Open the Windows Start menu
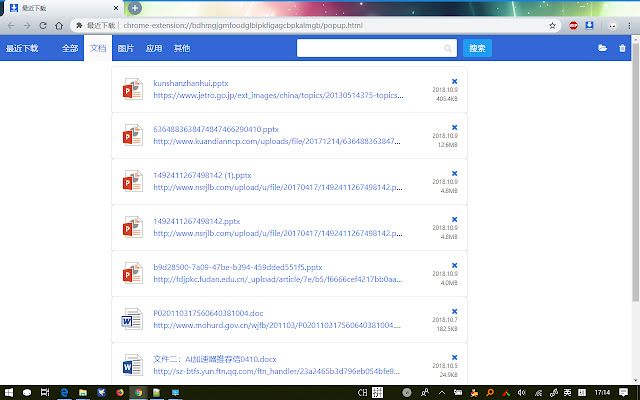Screen dimensions: 640x400 point(9,392)
